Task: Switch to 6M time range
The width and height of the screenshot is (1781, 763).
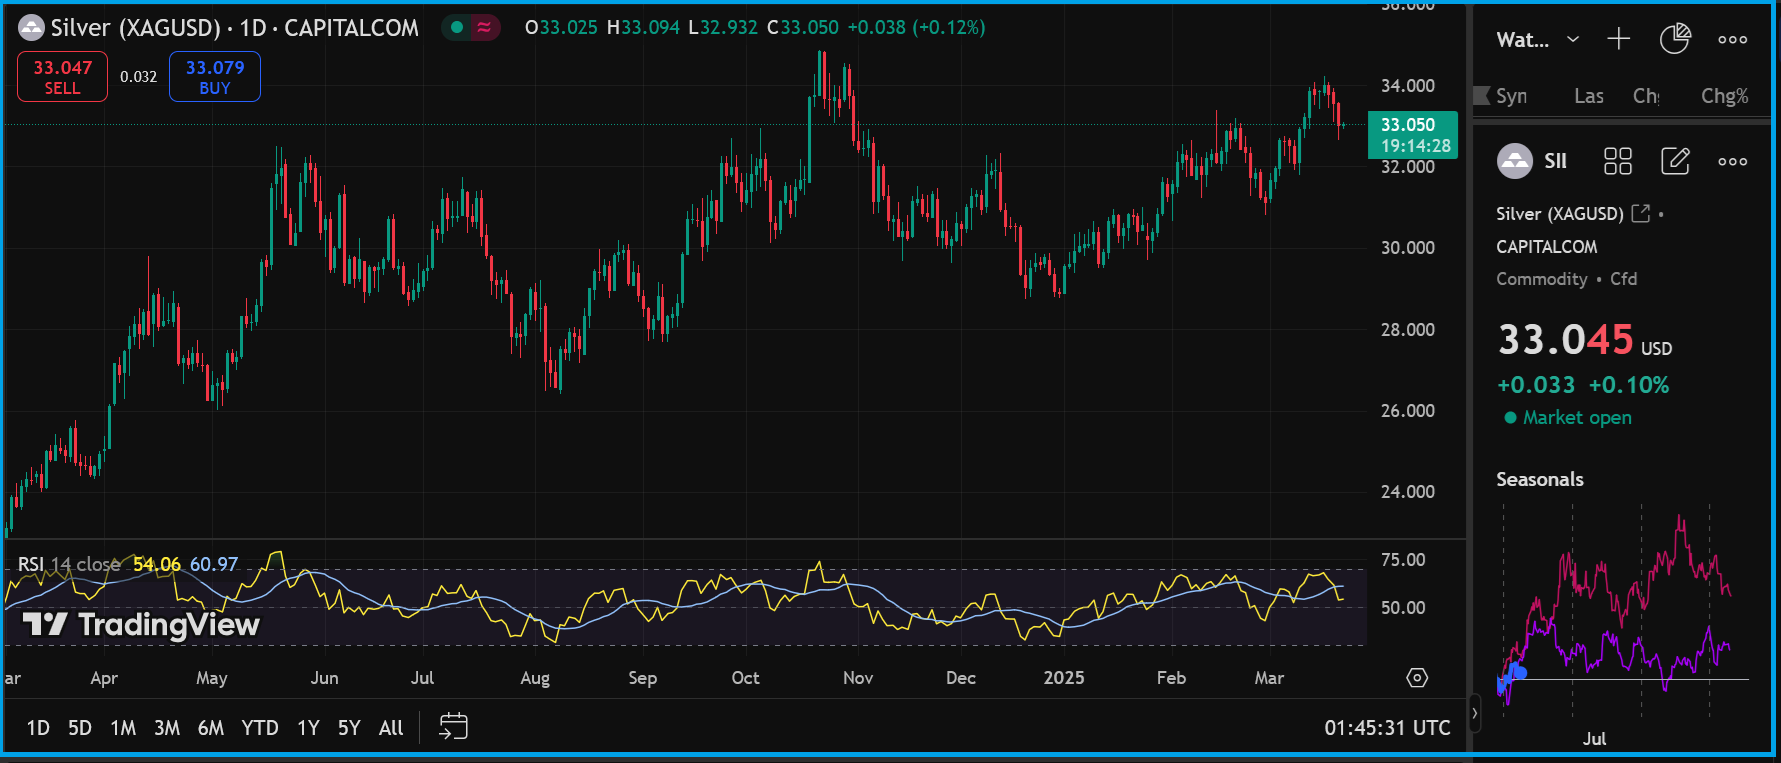Action: 211,728
